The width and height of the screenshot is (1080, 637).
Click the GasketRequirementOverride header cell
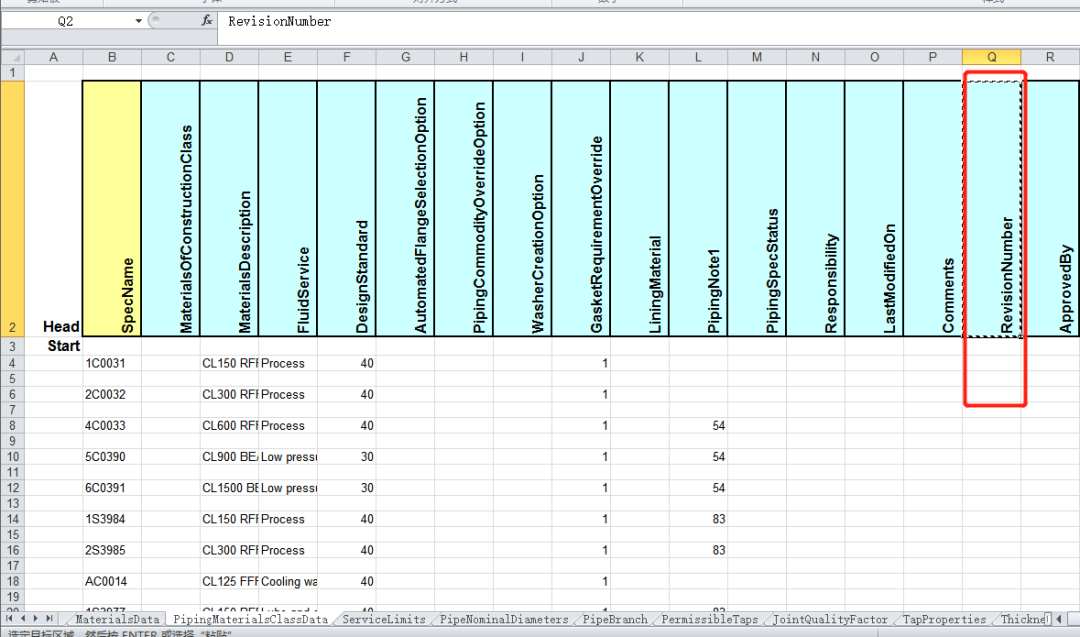pos(581,209)
